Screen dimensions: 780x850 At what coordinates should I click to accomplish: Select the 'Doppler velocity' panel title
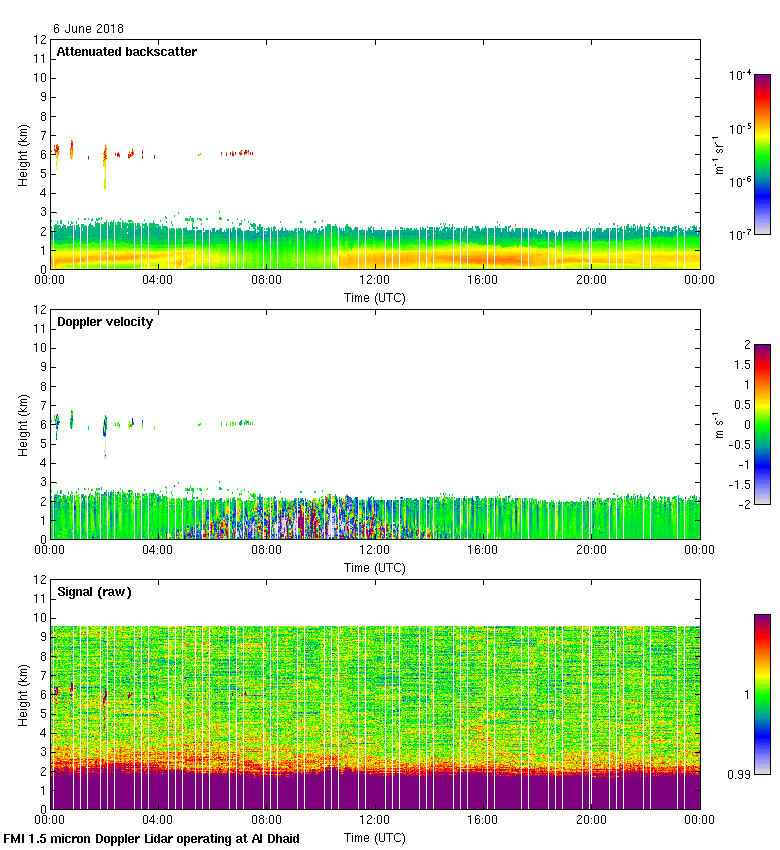click(x=105, y=322)
